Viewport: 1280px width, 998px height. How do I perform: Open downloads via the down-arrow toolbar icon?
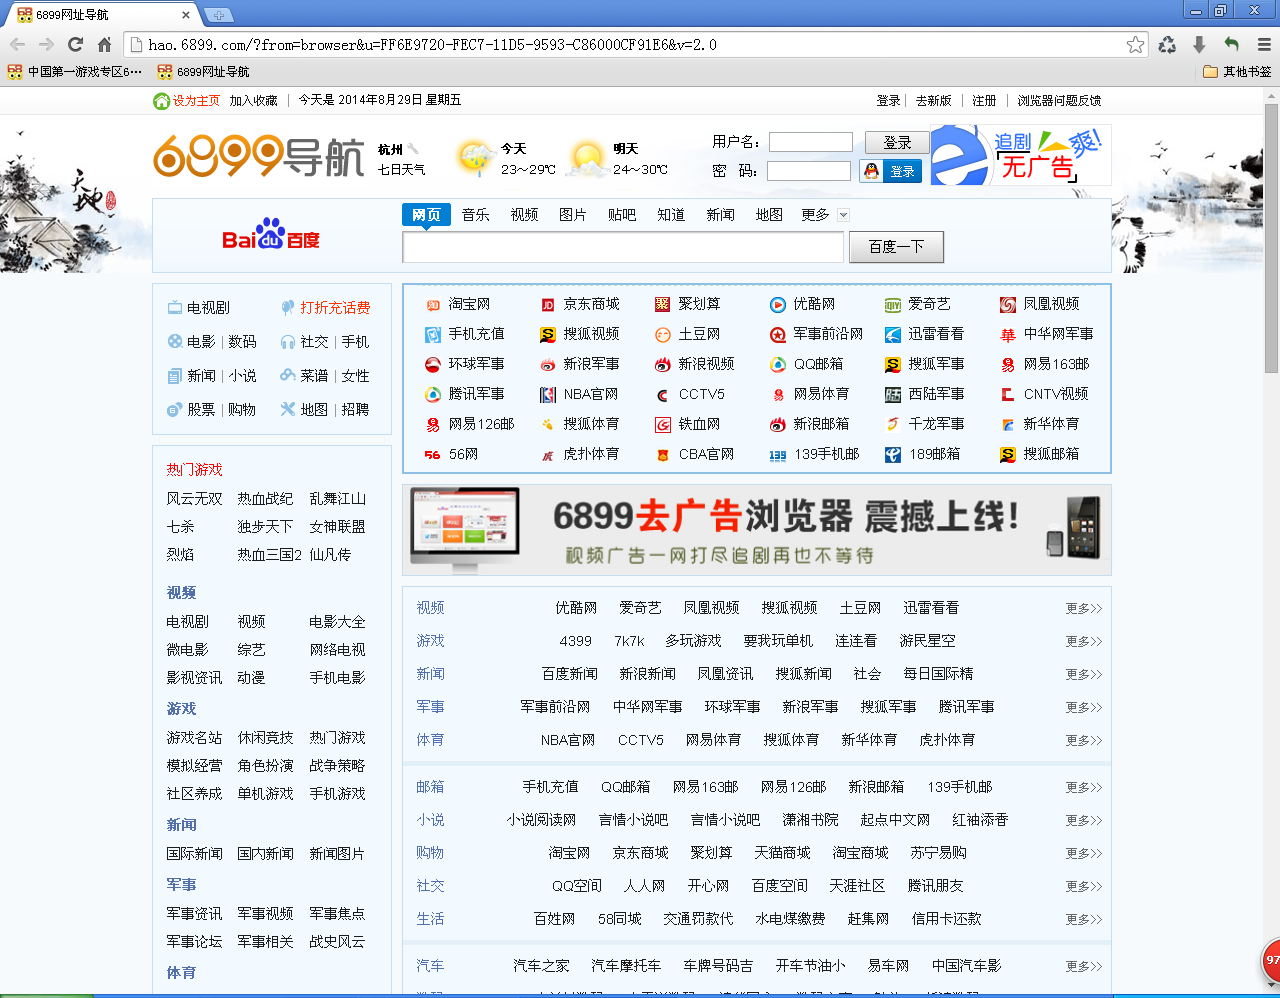1199,44
